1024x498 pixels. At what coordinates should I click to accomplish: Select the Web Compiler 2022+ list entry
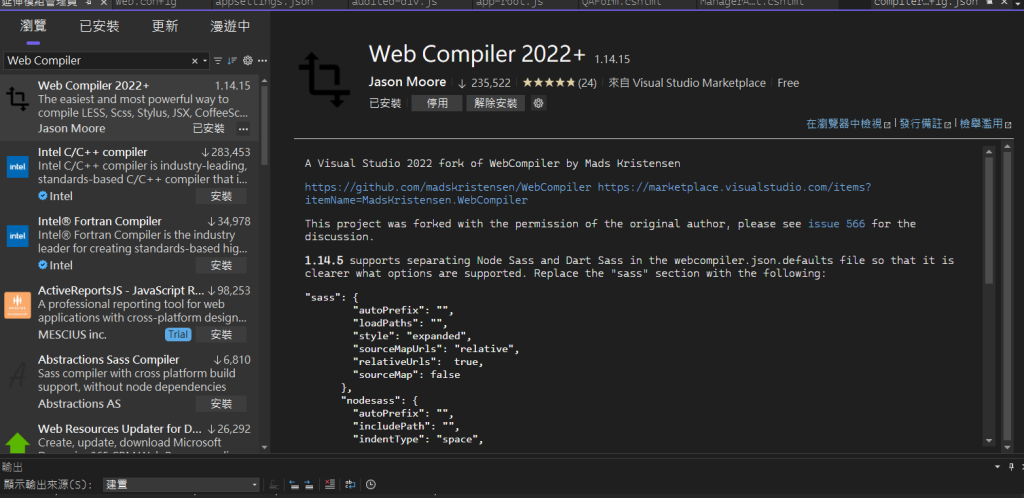(129, 108)
